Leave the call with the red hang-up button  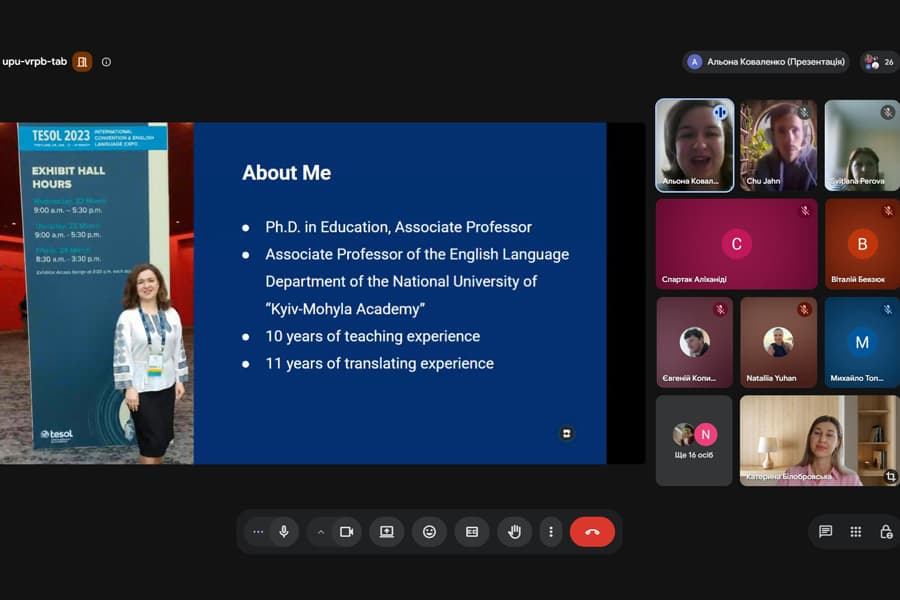pyautogui.click(x=592, y=532)
